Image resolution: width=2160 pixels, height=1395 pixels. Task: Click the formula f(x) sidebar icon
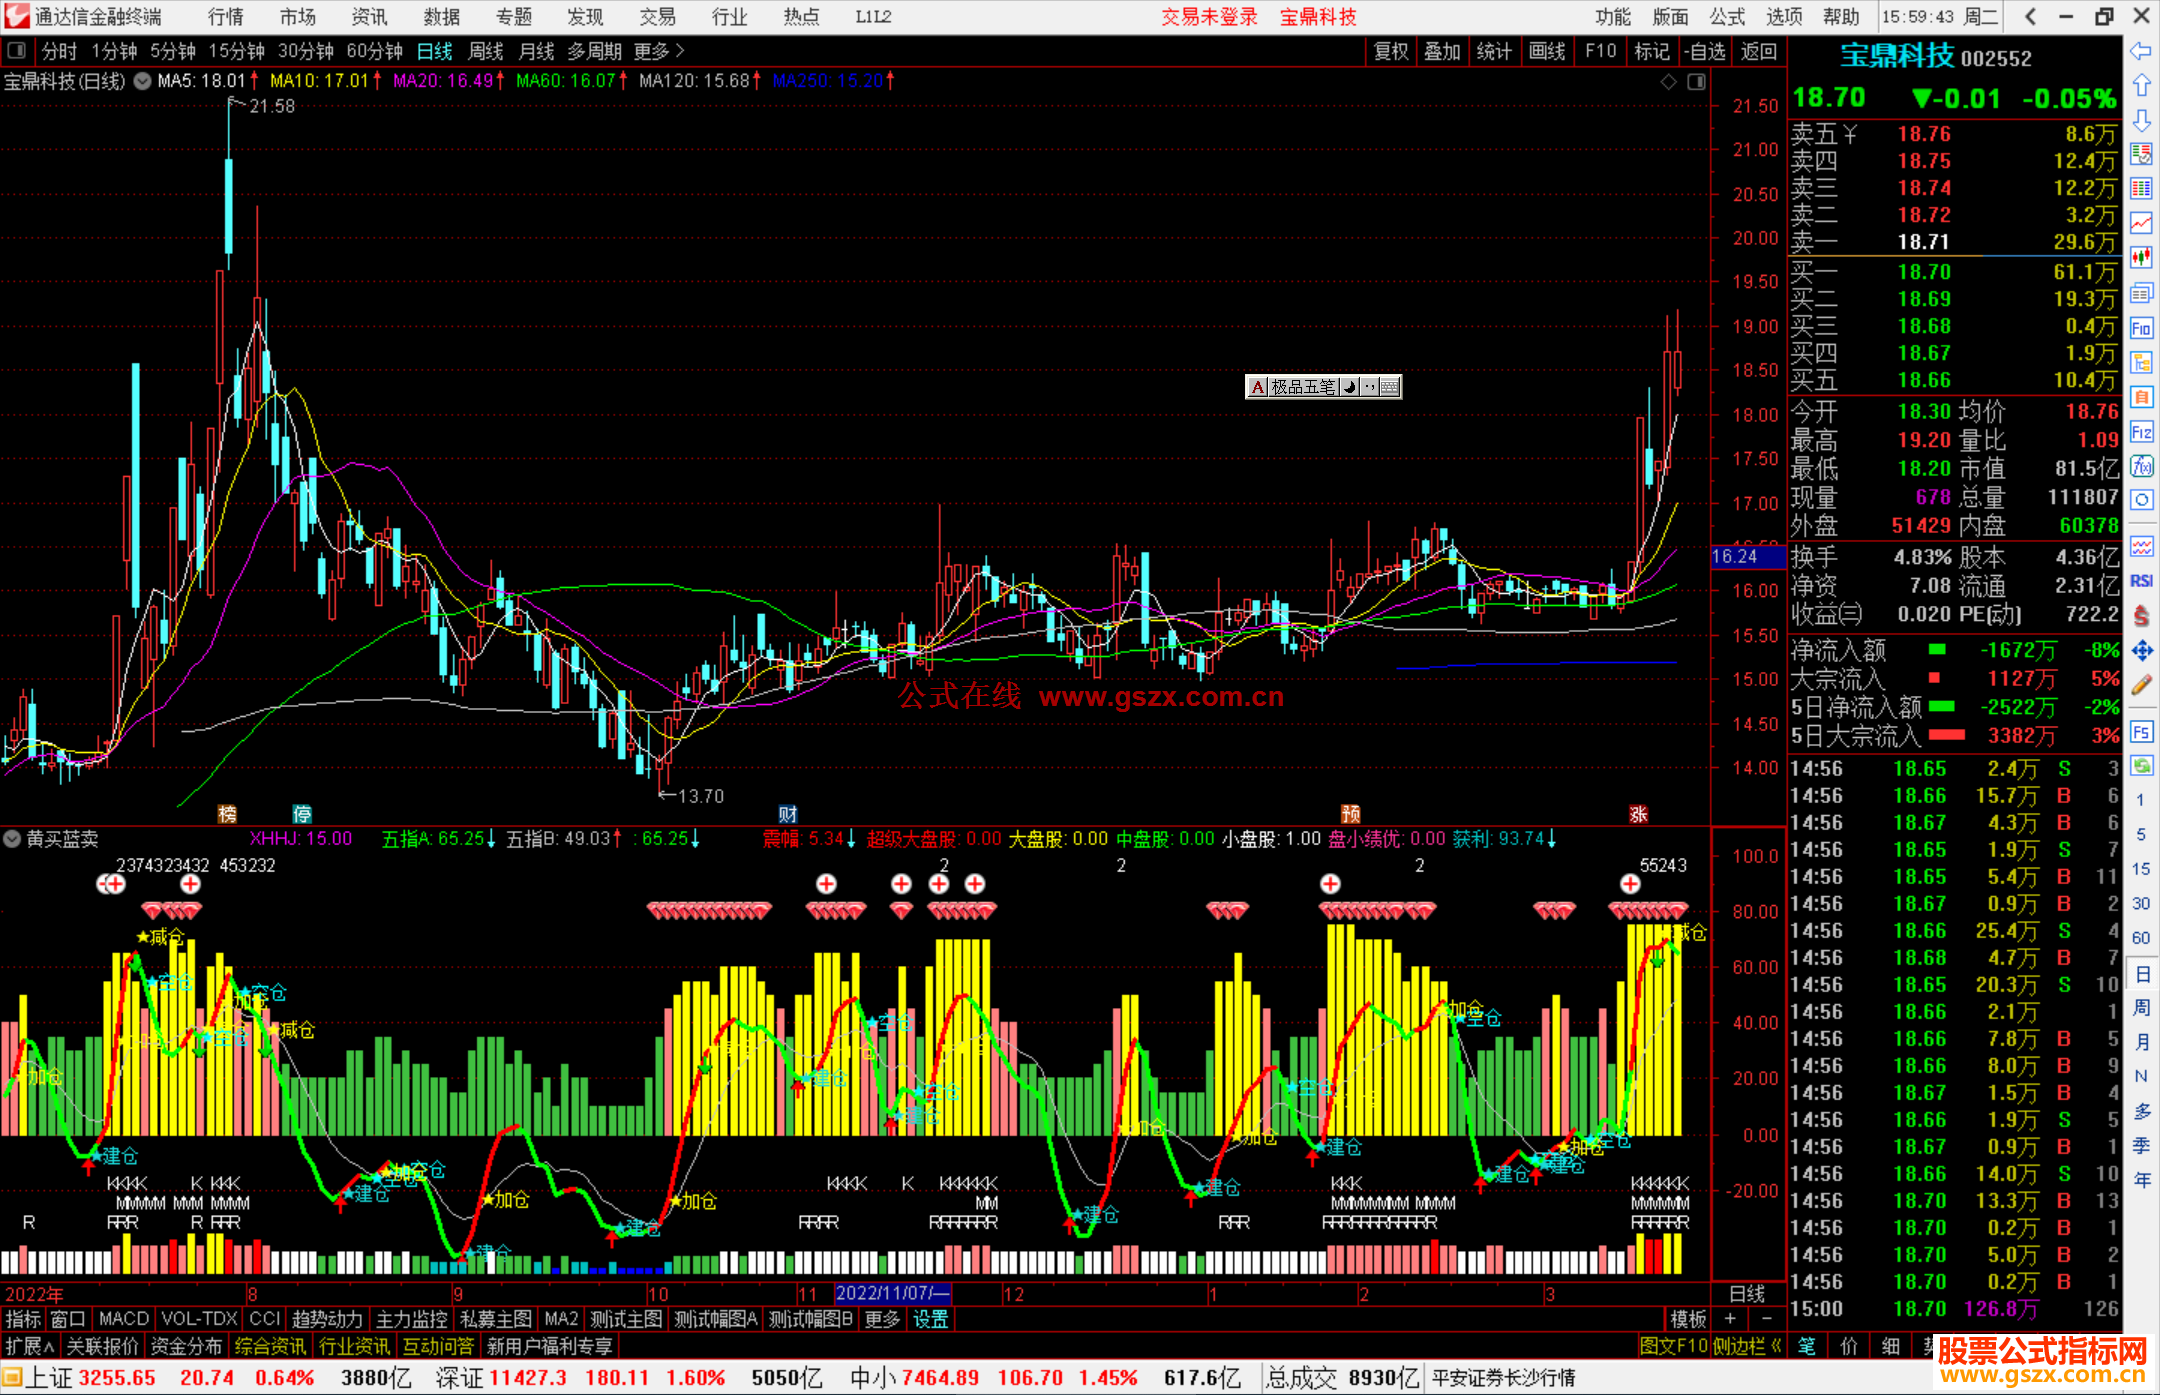coord(2141,466)
